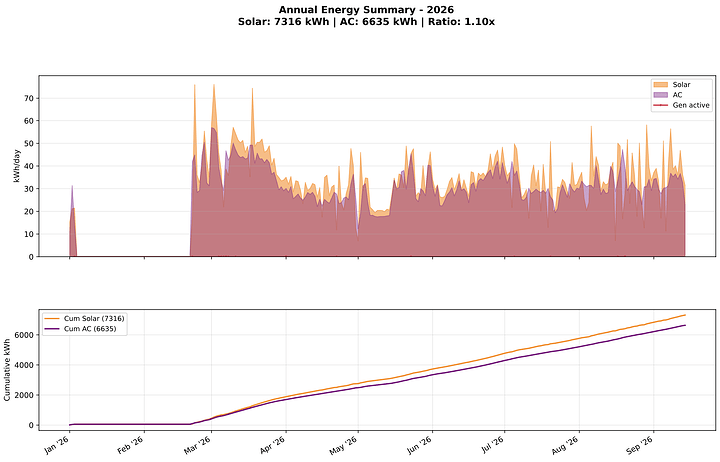Image resolution: width=720 pixels, height=462 pixels.
Task: Click the 'Gen active' legend label
Action: (691, 105)
